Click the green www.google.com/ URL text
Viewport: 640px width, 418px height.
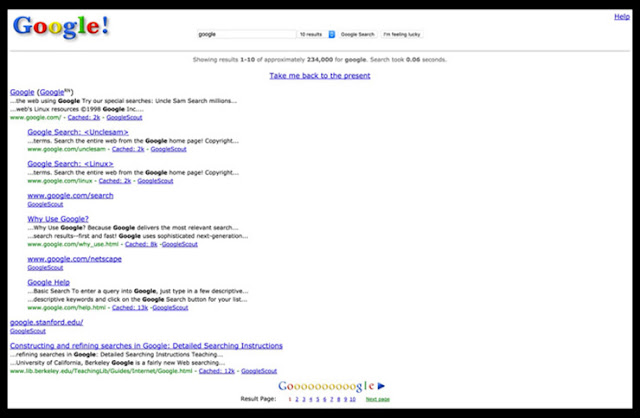[x=36, y=118]
